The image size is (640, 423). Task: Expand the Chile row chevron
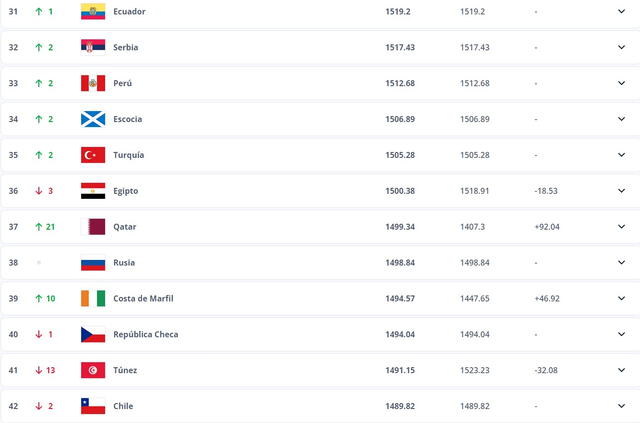(623, 406)
